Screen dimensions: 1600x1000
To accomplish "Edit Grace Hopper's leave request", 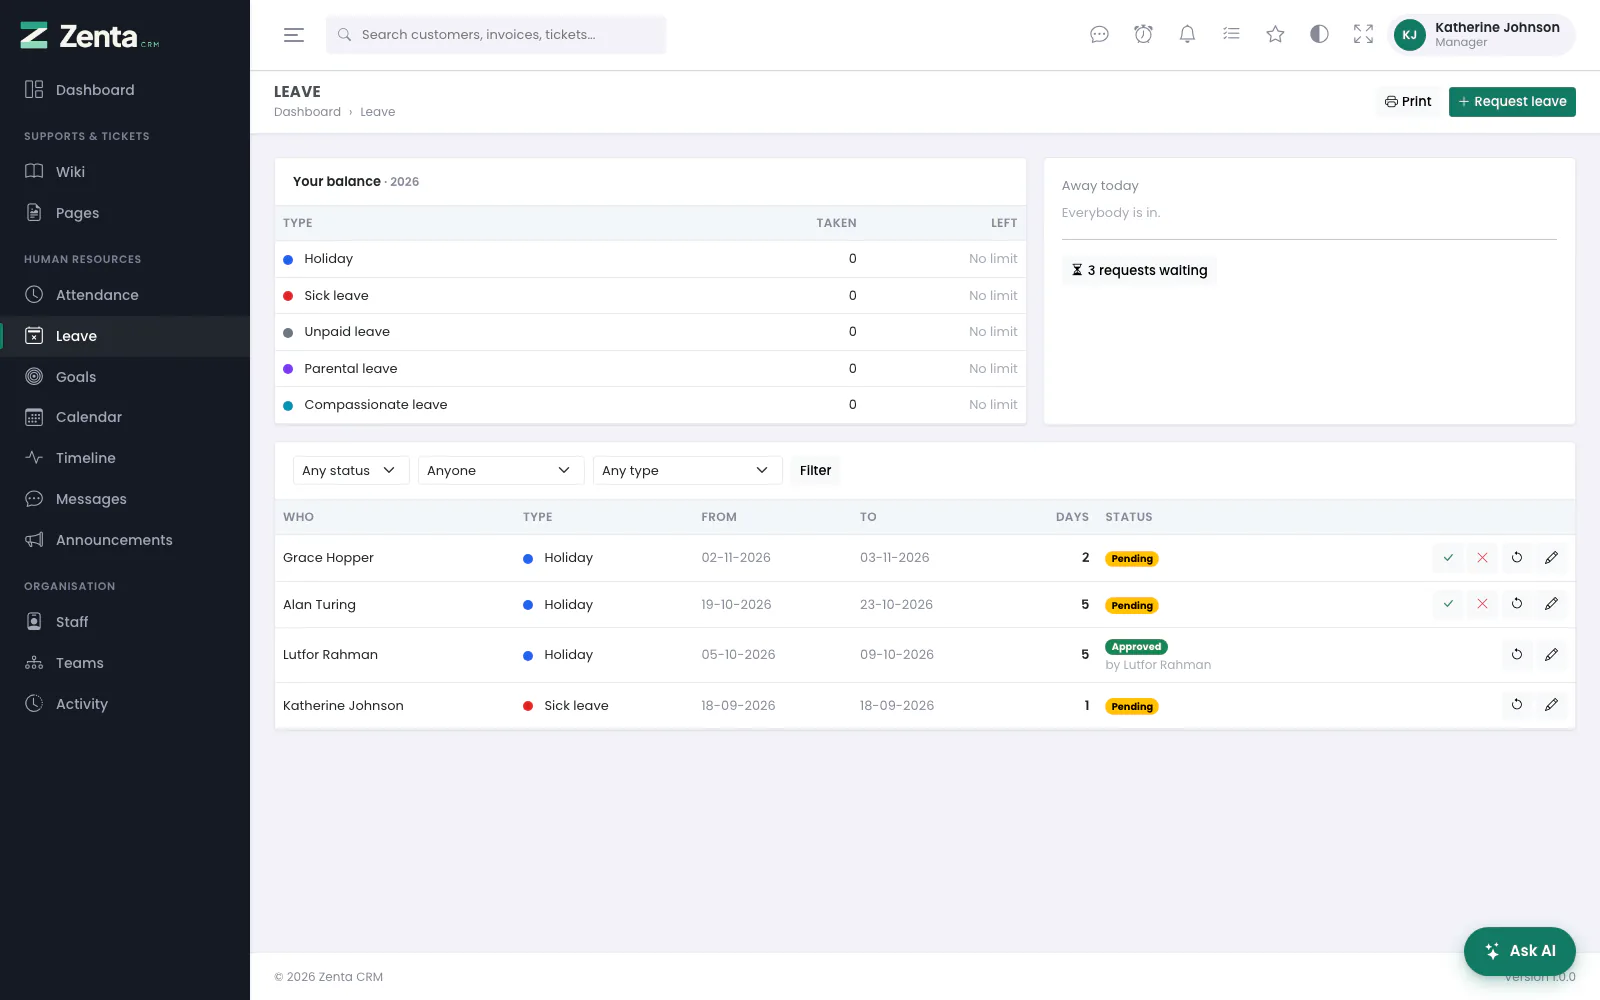I will click(1551, 558).
